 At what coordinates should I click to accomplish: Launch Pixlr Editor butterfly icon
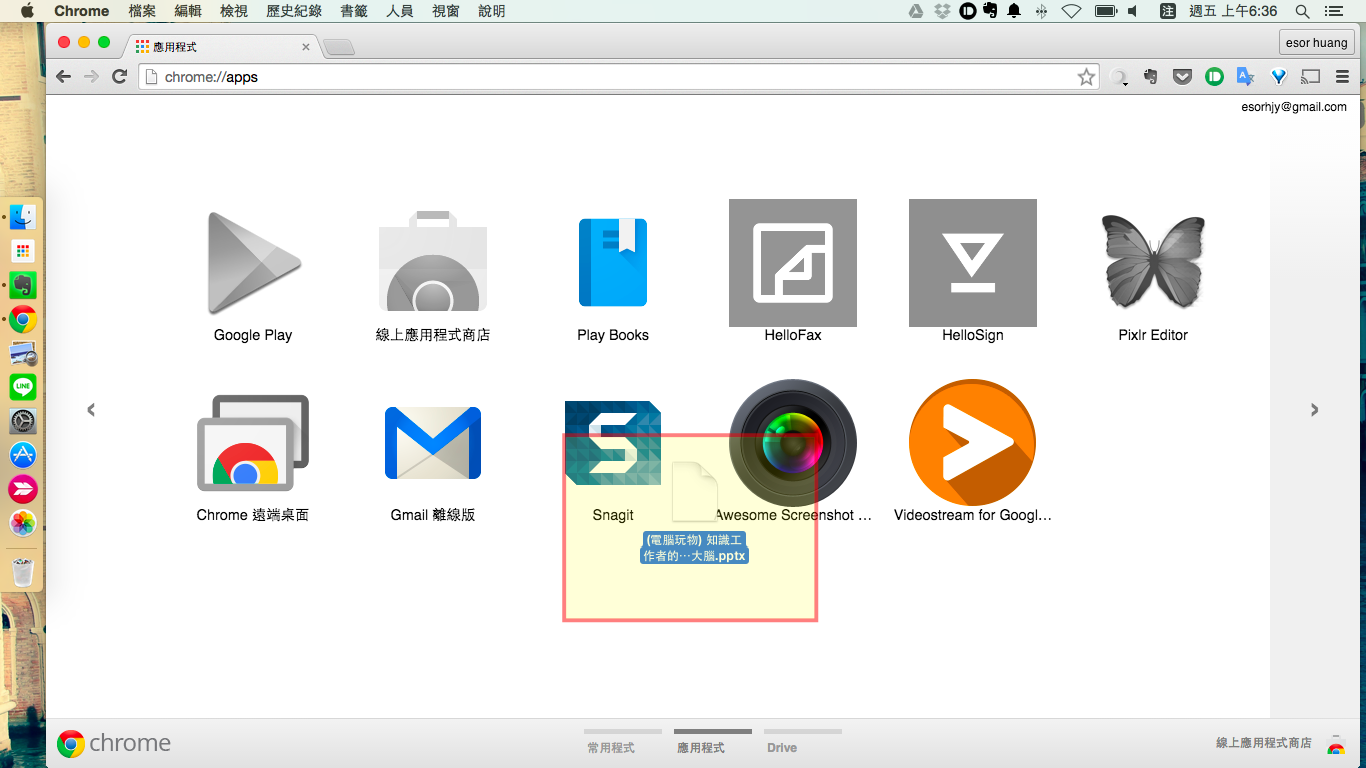pos(1153,263)
